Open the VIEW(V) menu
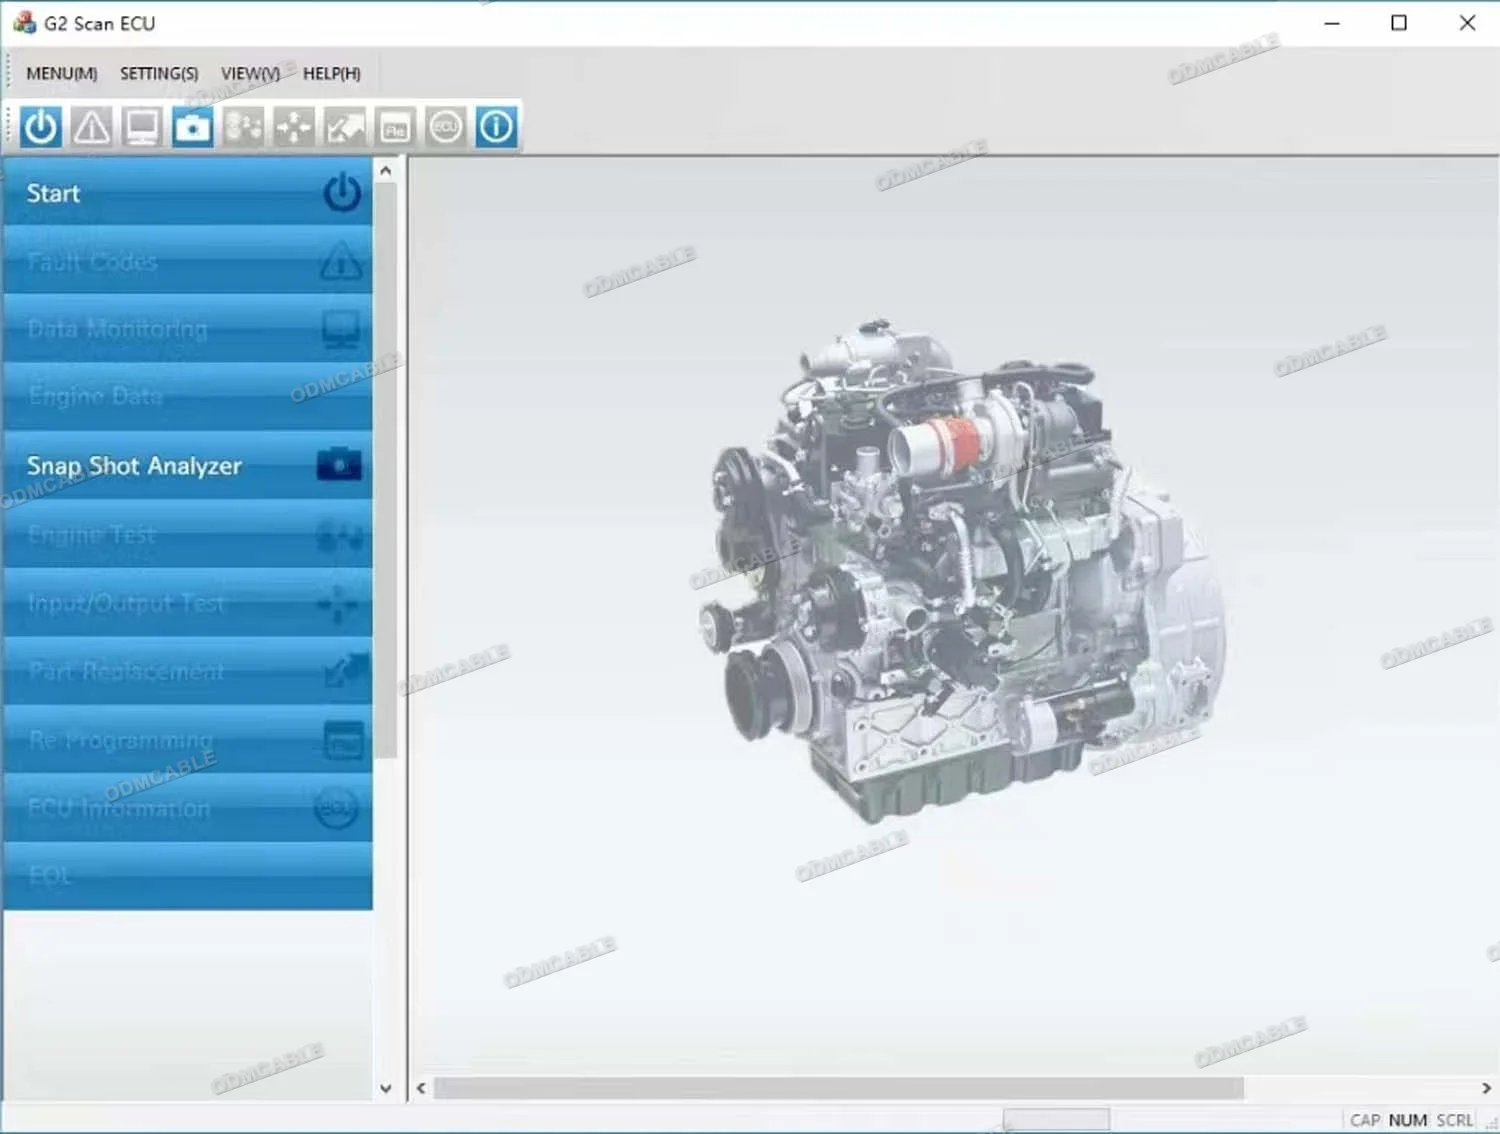The image size is (1500, 1134). point(250,74)
